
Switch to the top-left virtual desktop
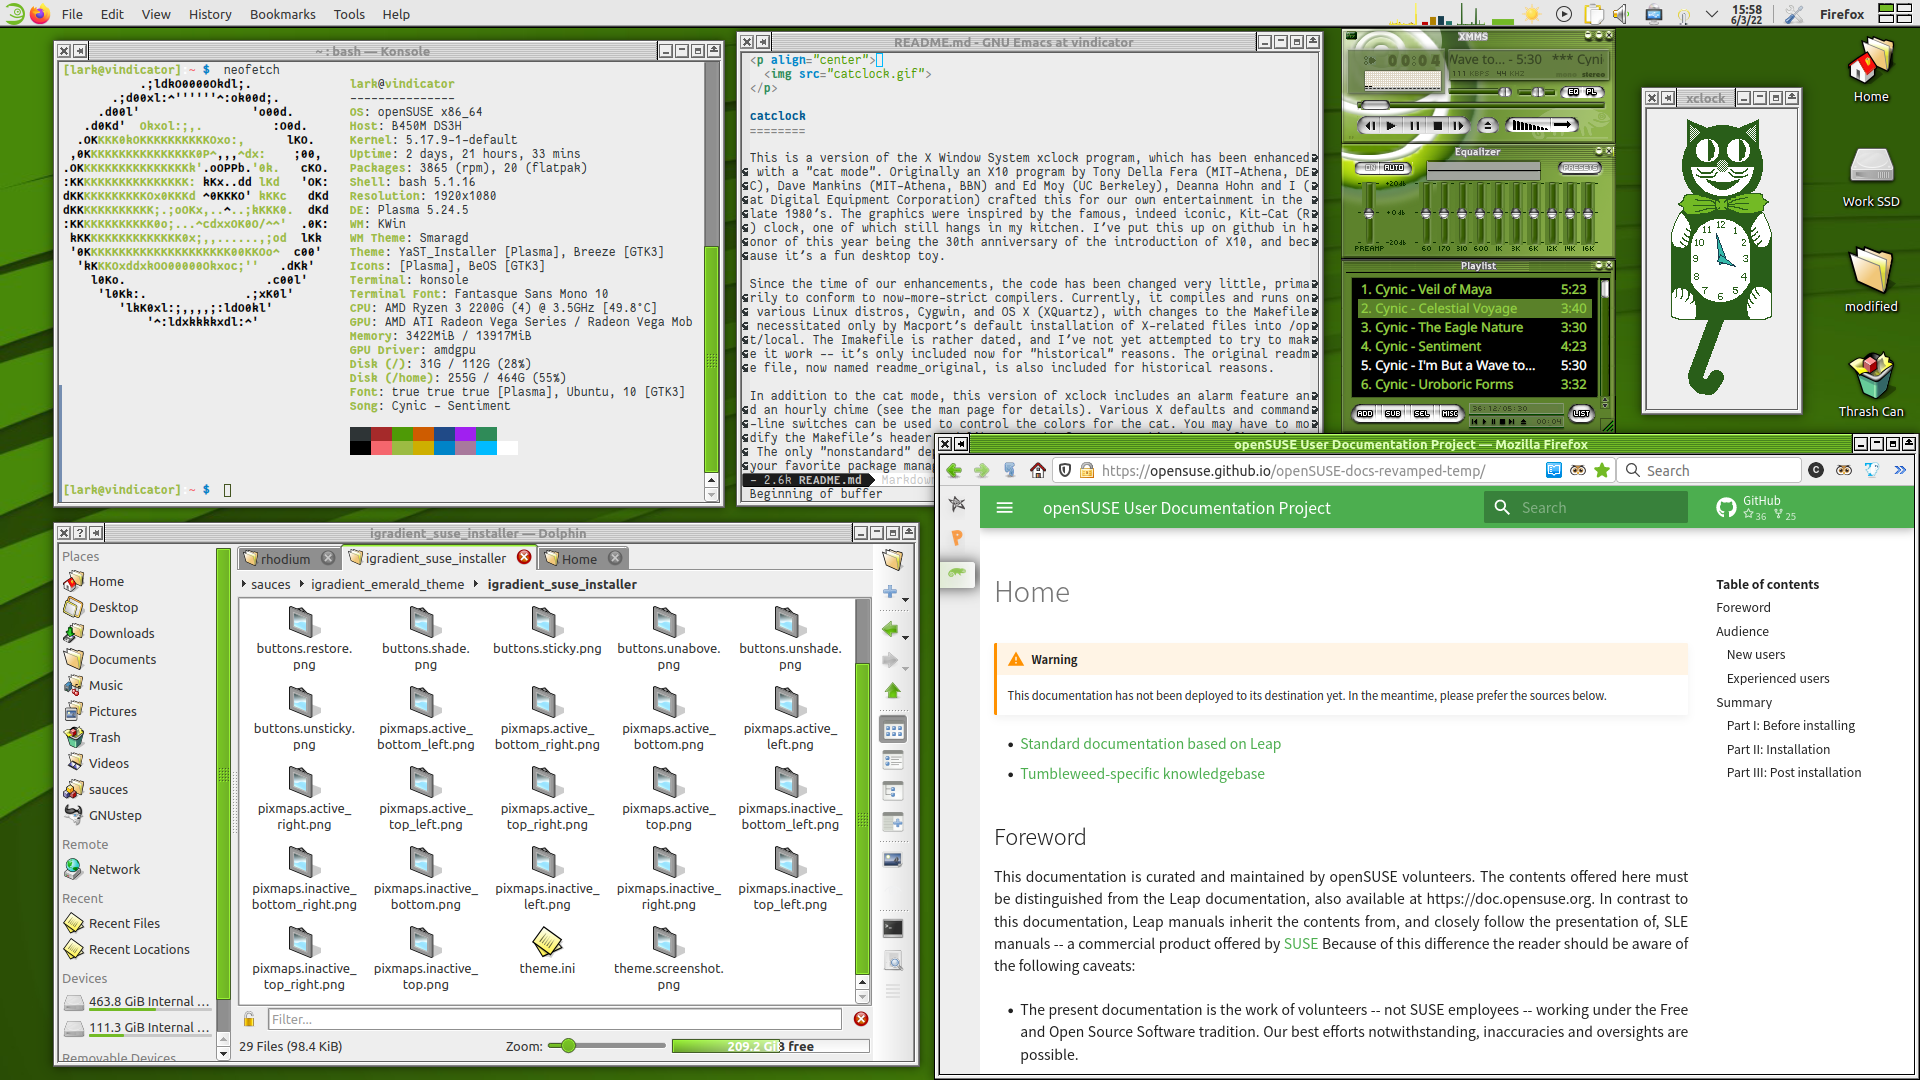1886,8
